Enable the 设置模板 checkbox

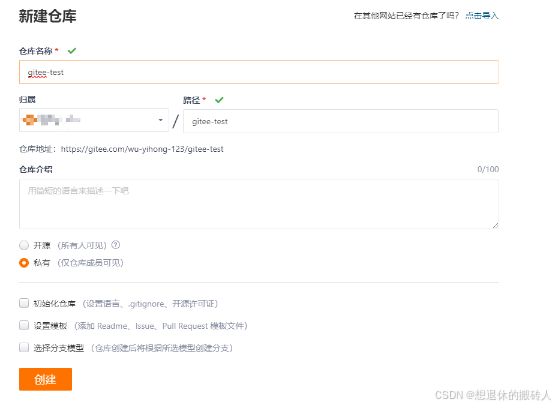[24, 325]
